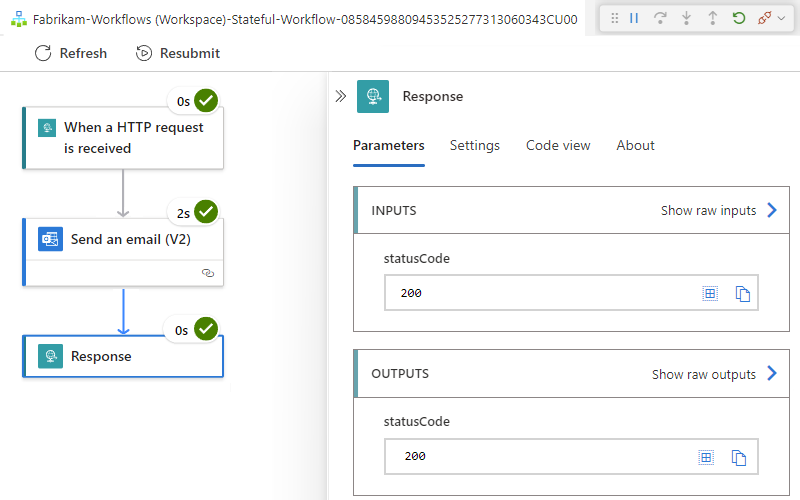
Task: Click the debug Step Into icon
Action: coord(687,18)
